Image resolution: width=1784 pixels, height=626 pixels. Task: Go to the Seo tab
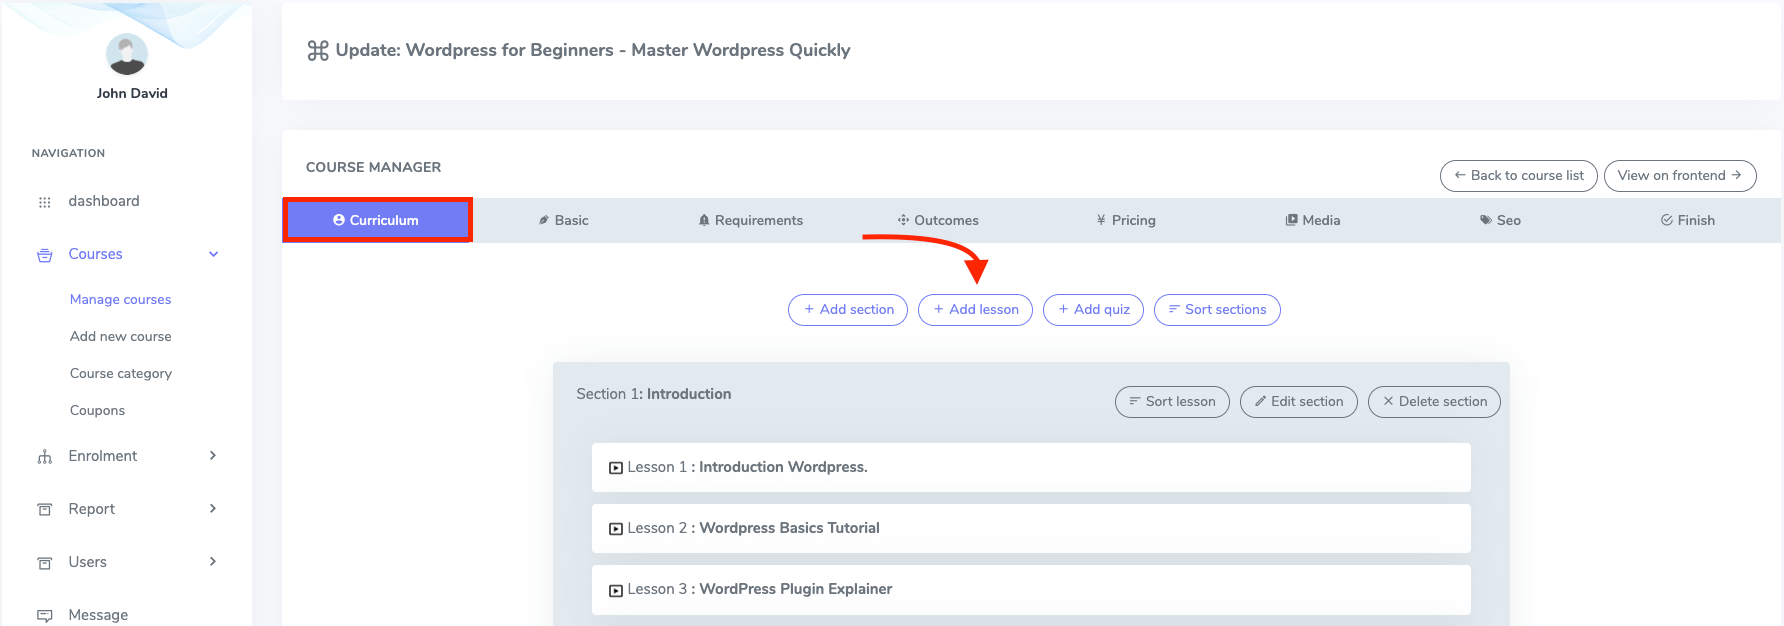point(1500,220)
